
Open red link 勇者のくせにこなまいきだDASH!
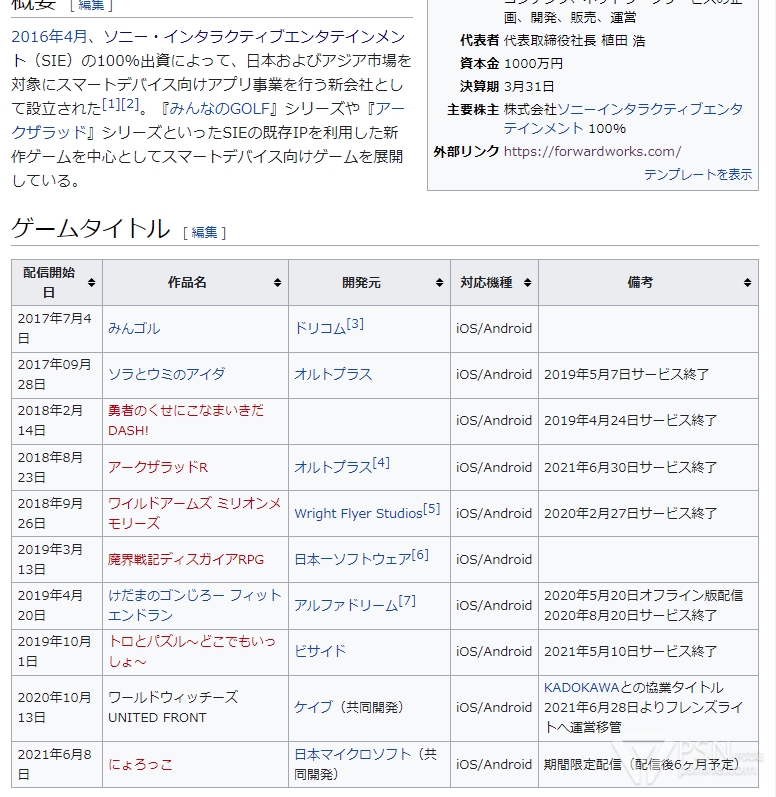pyautogui.click(x=186, y=420)
